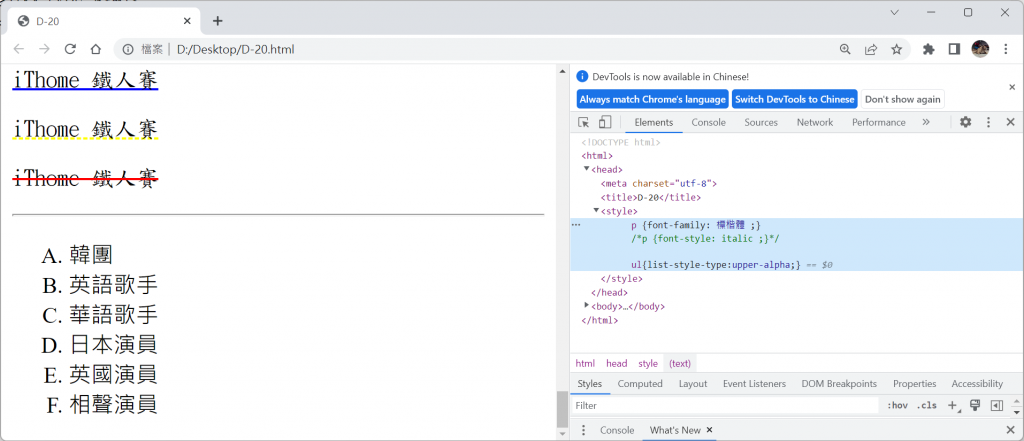Click the Styles filter input
Viewport: 1024px width, 441px height.
pos(725,406)
